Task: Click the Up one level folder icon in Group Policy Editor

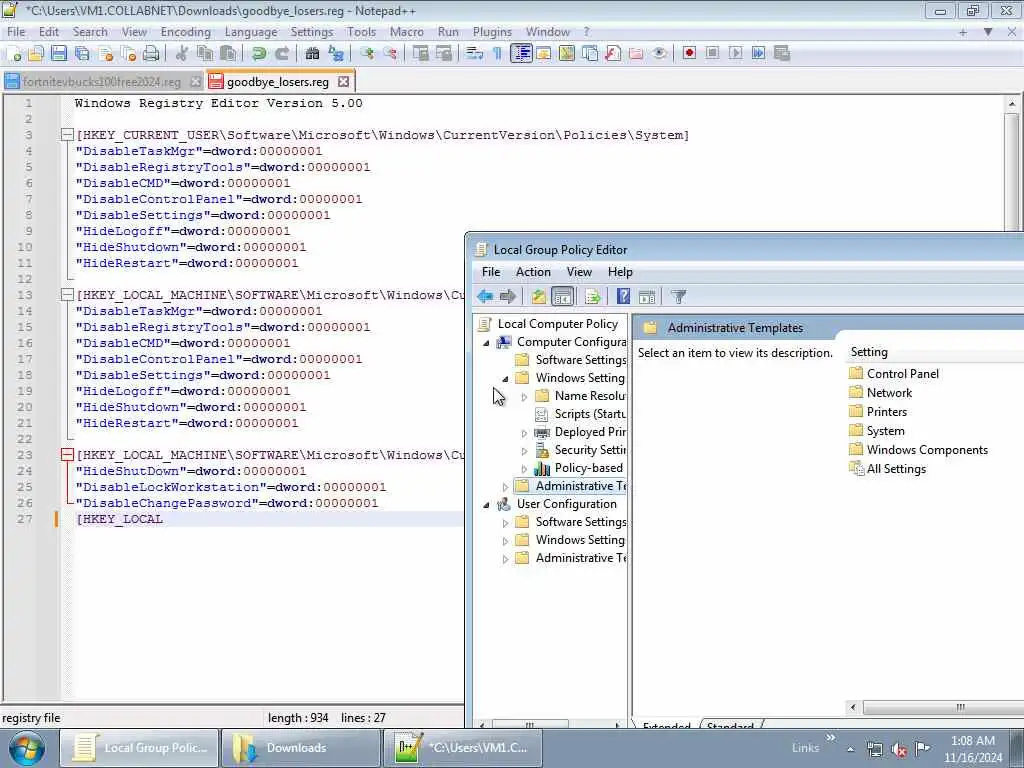Action: click(x=538, y=296)
